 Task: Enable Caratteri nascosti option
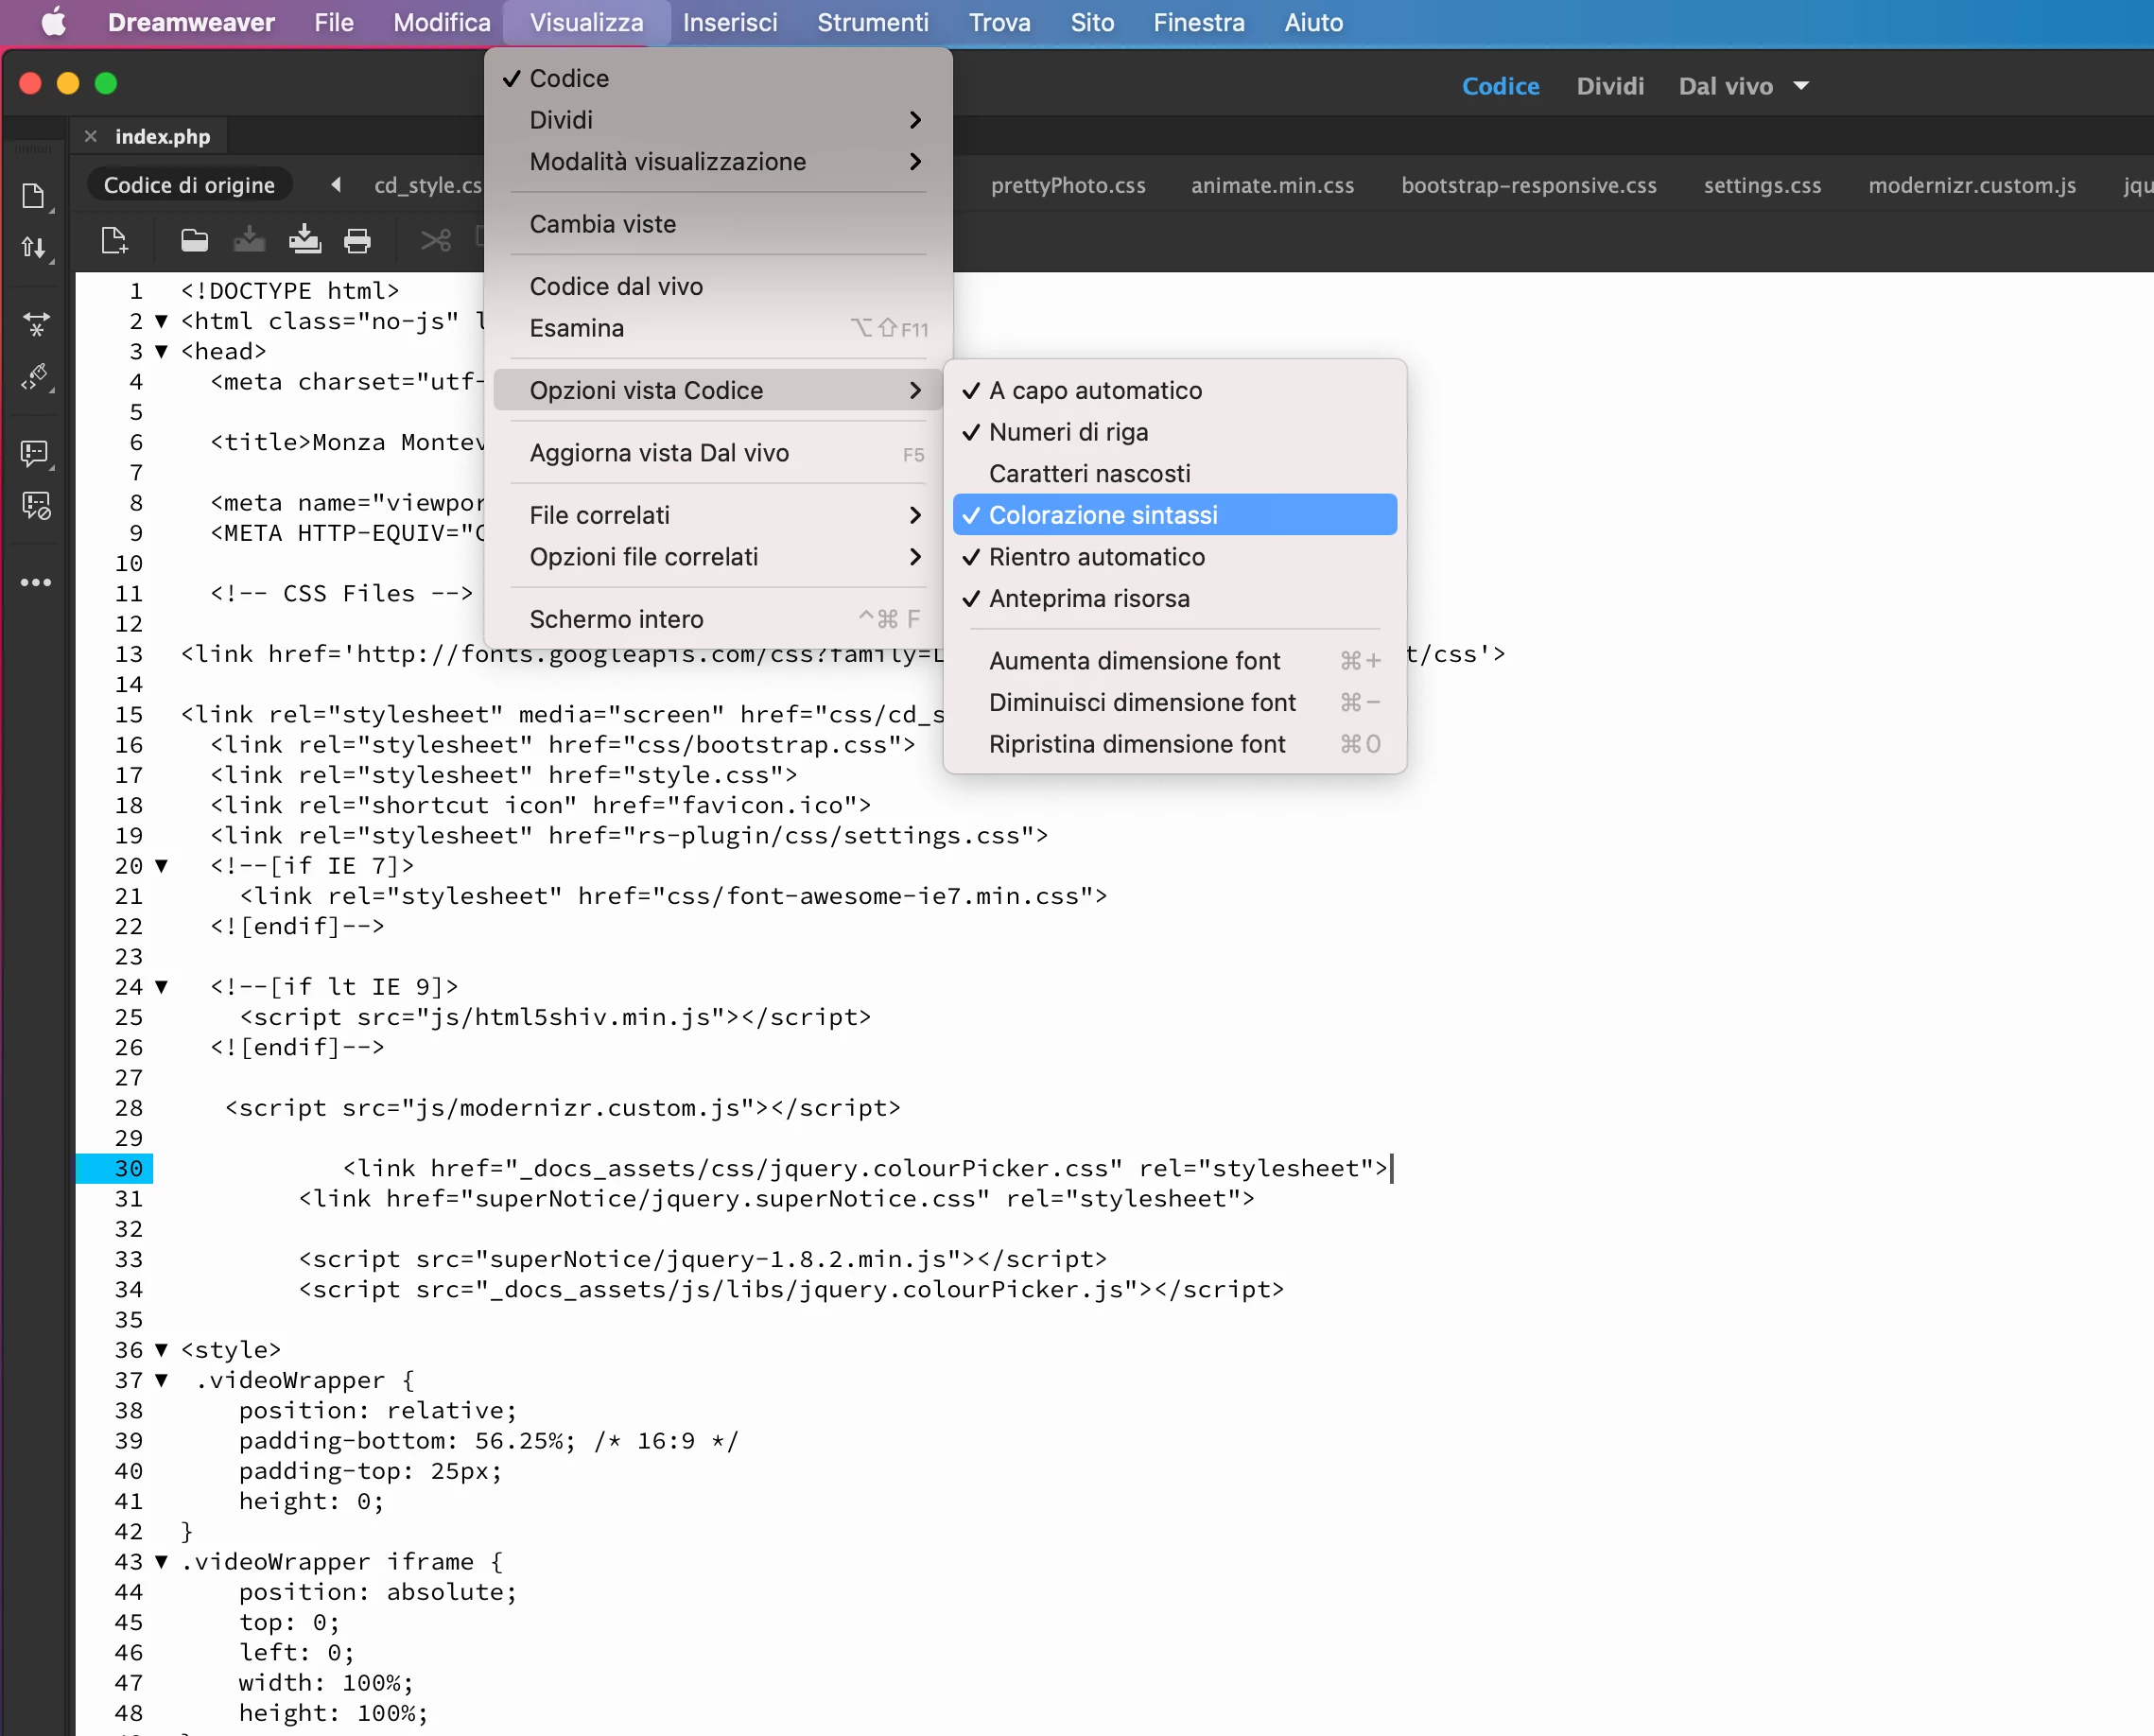point(1089,474)
